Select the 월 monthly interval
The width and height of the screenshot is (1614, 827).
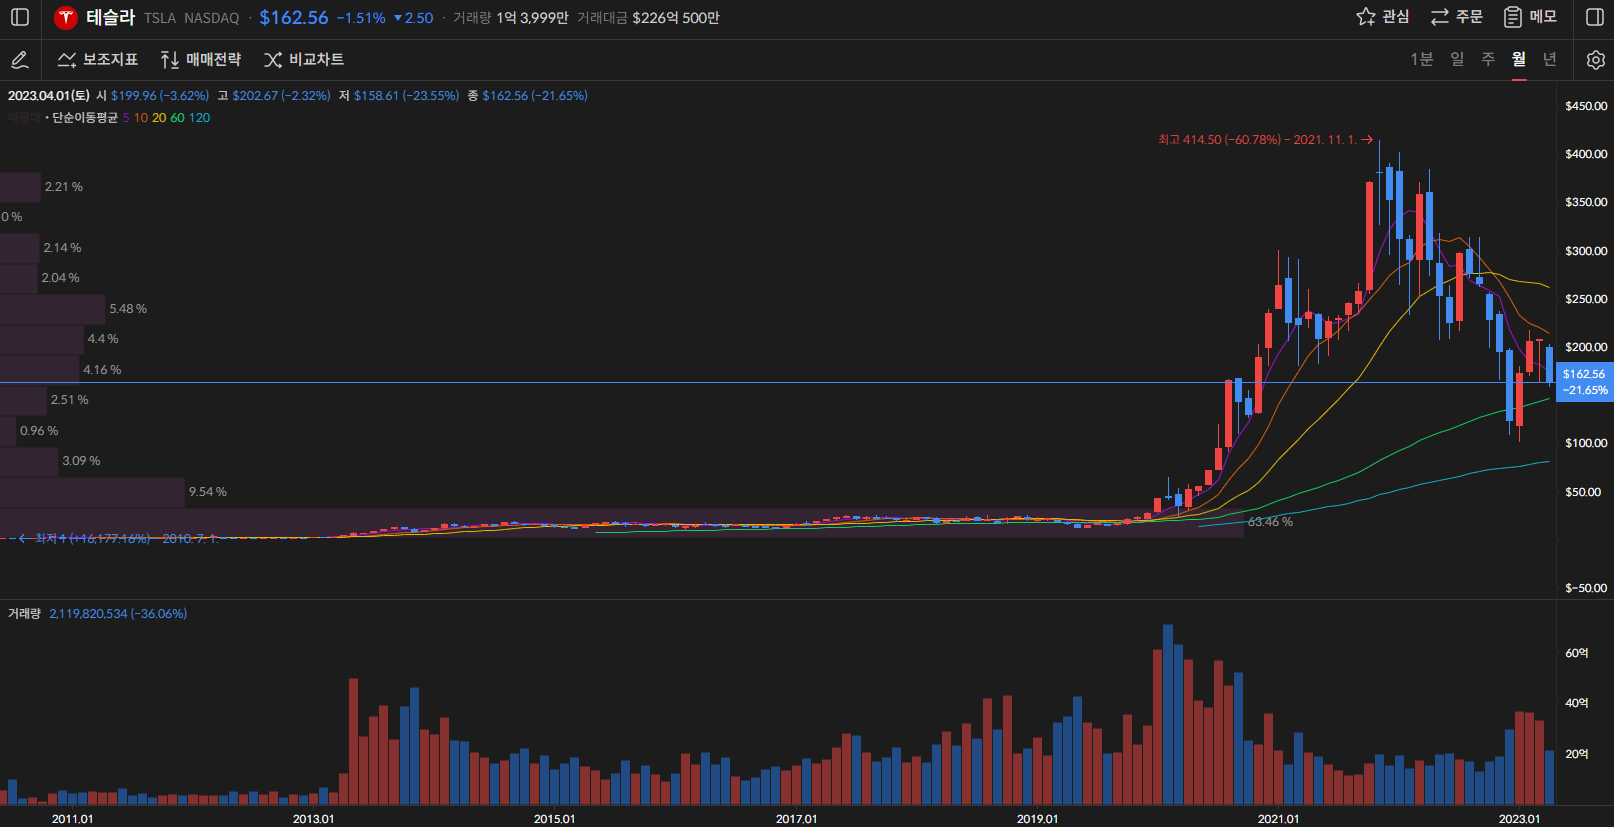(x=1519, y=60)
